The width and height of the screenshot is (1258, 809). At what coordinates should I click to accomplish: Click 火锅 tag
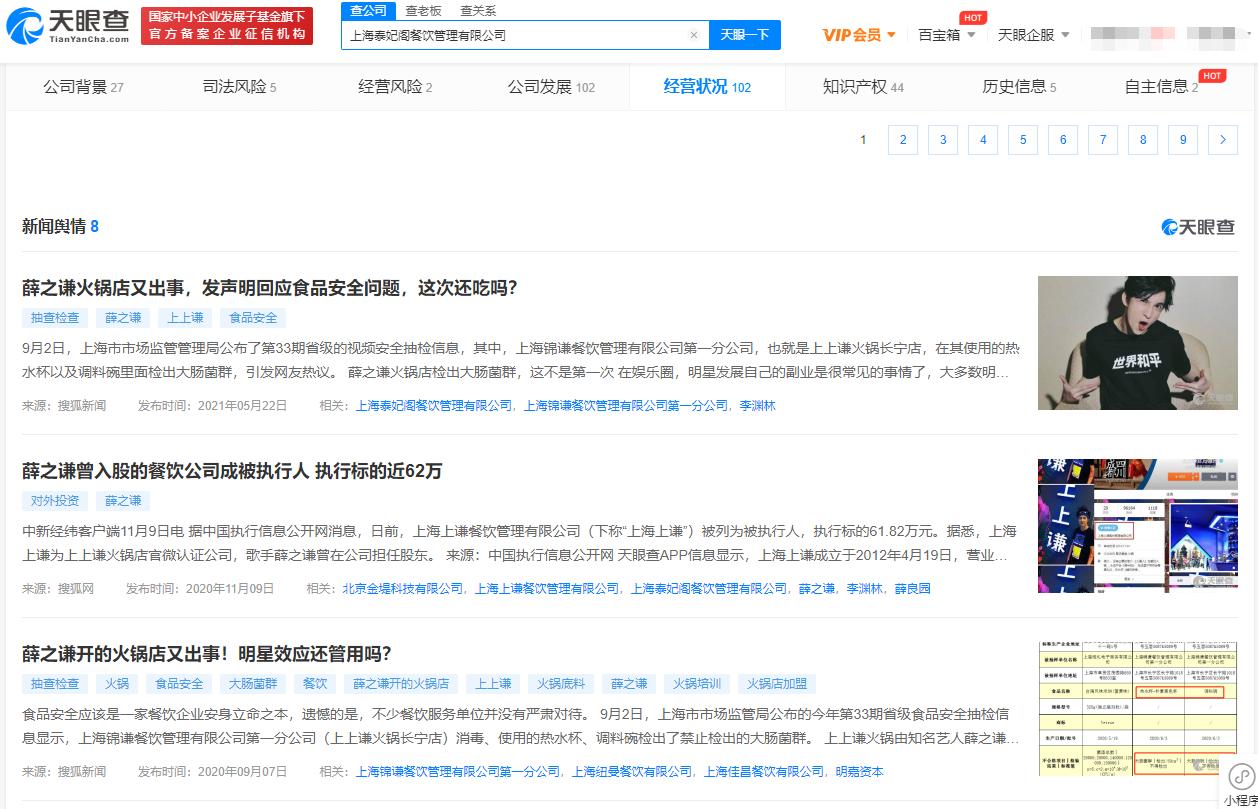(117, 684)
